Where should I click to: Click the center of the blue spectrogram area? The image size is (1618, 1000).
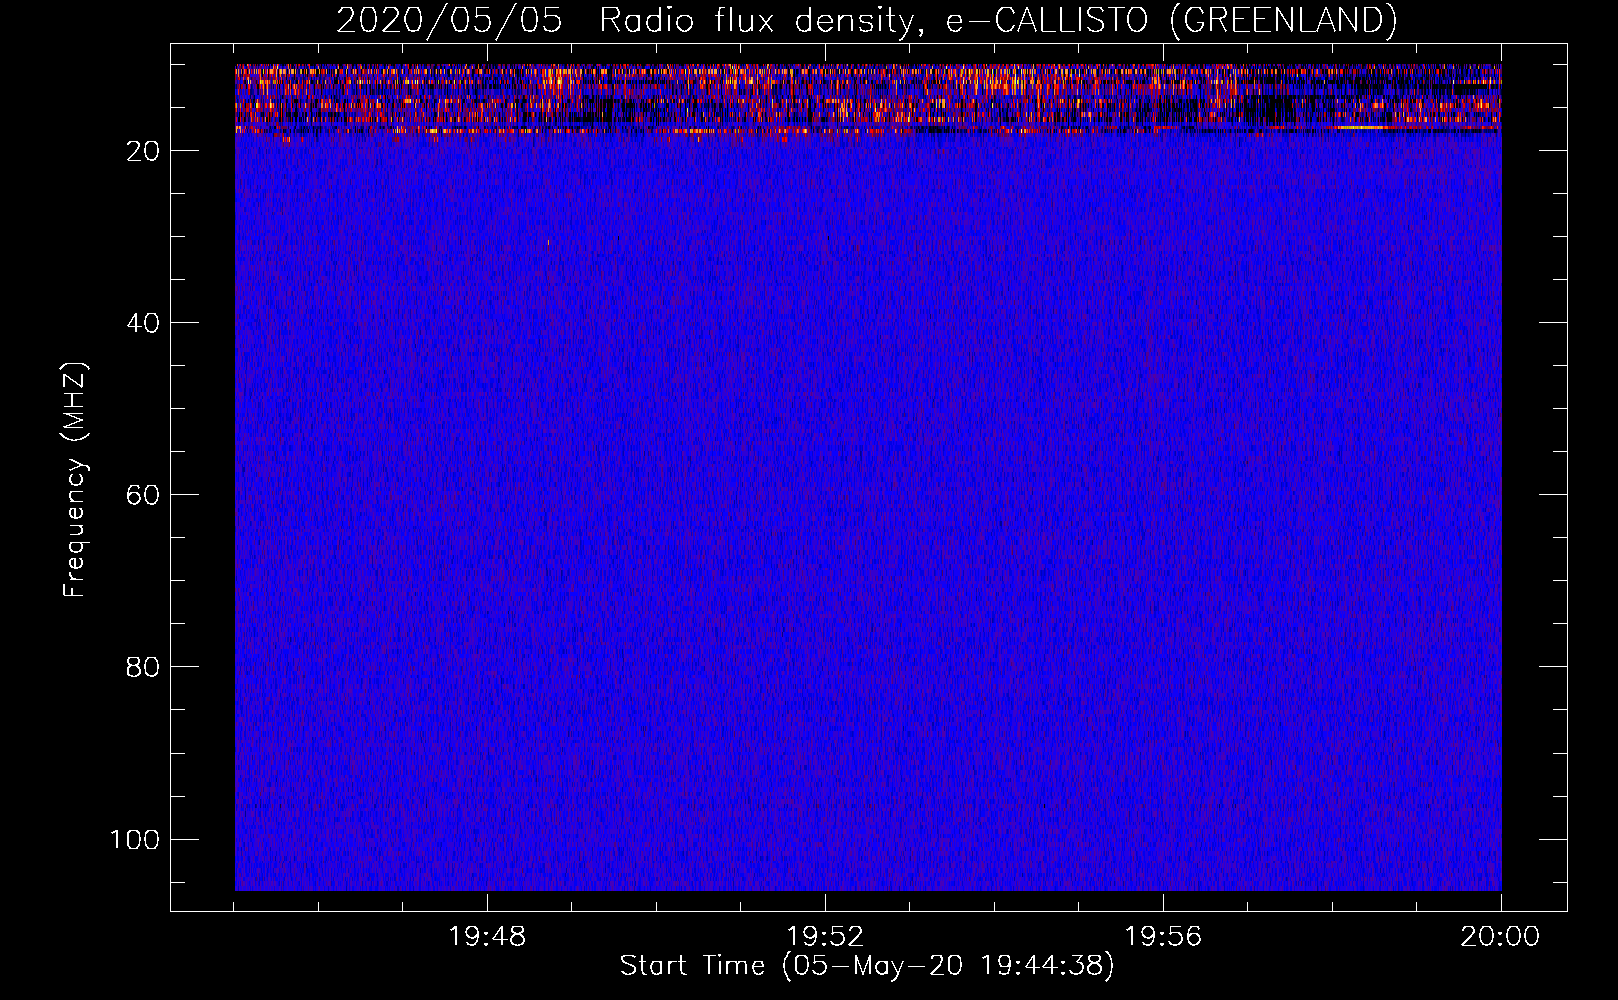point(868,478)
